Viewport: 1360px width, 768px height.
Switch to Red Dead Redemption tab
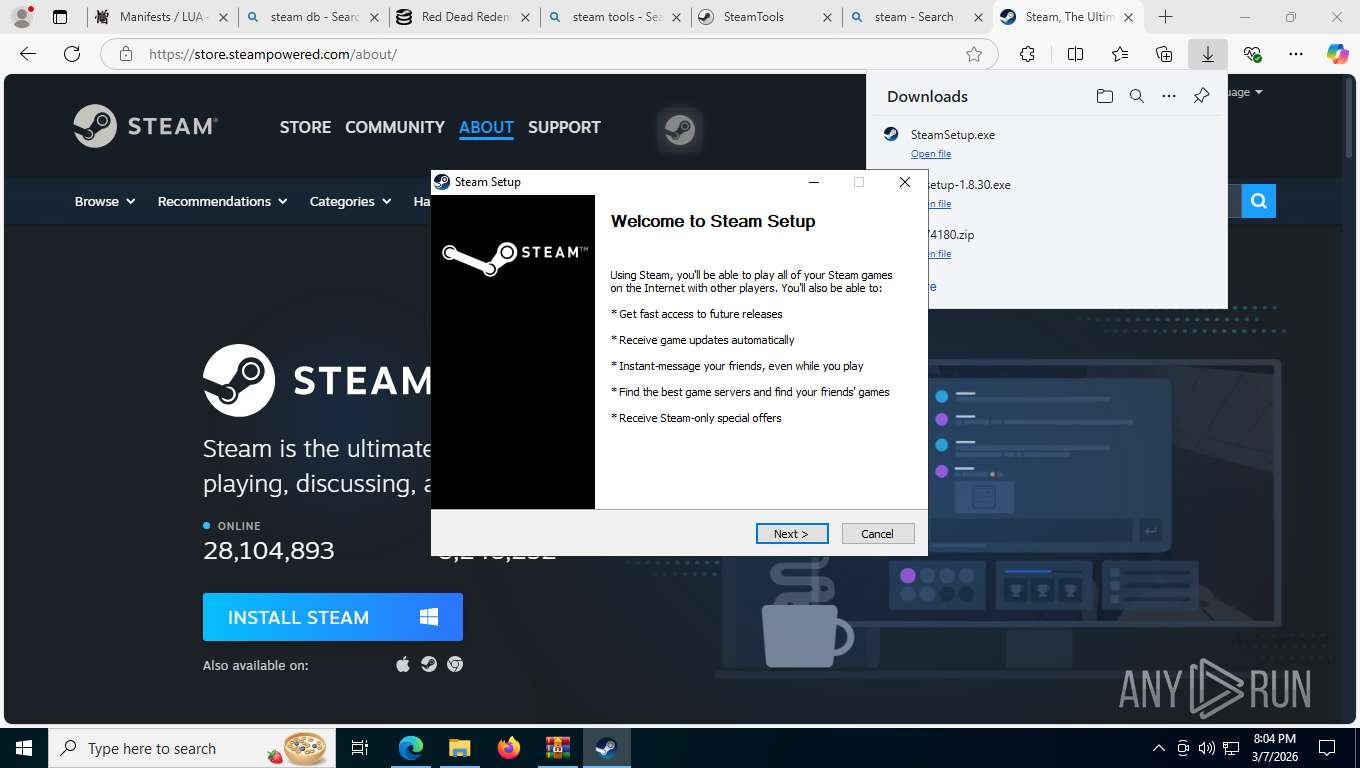[x=464, y=17]
